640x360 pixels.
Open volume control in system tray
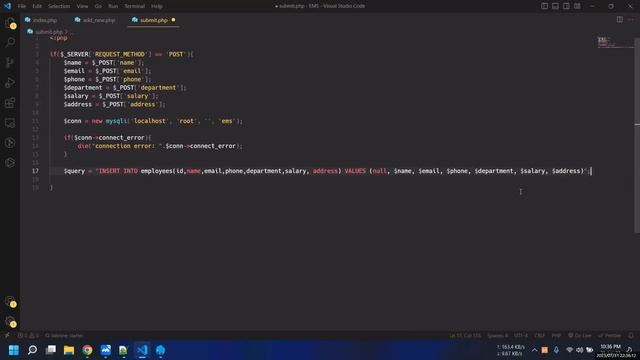coord(579,350)
